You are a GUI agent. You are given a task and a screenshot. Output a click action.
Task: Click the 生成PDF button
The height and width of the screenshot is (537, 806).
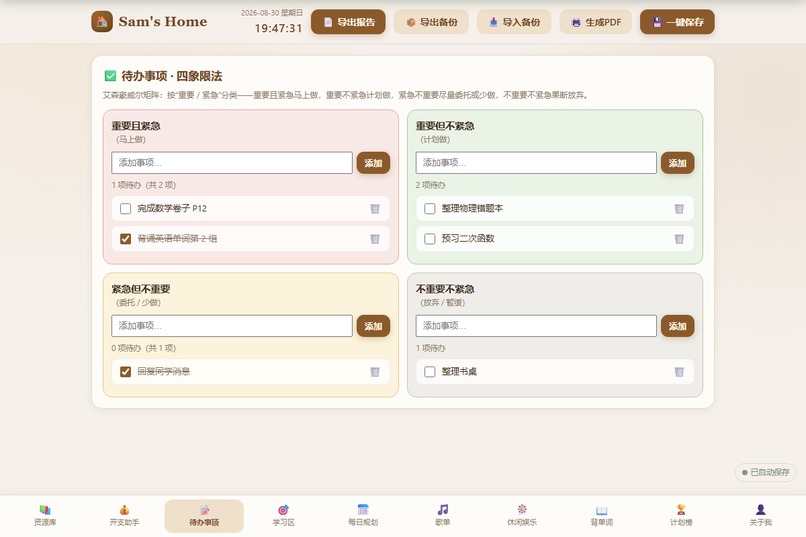(596, 22)
